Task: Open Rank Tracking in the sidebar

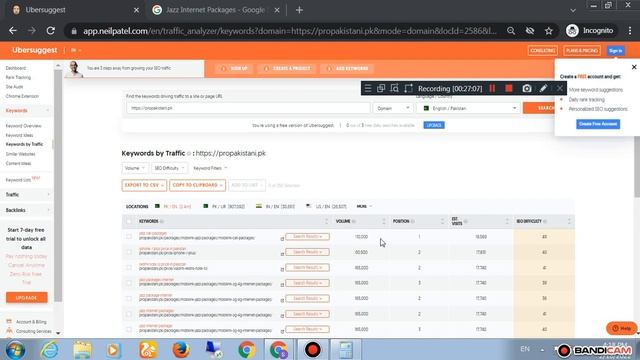Action: point(18,78)
